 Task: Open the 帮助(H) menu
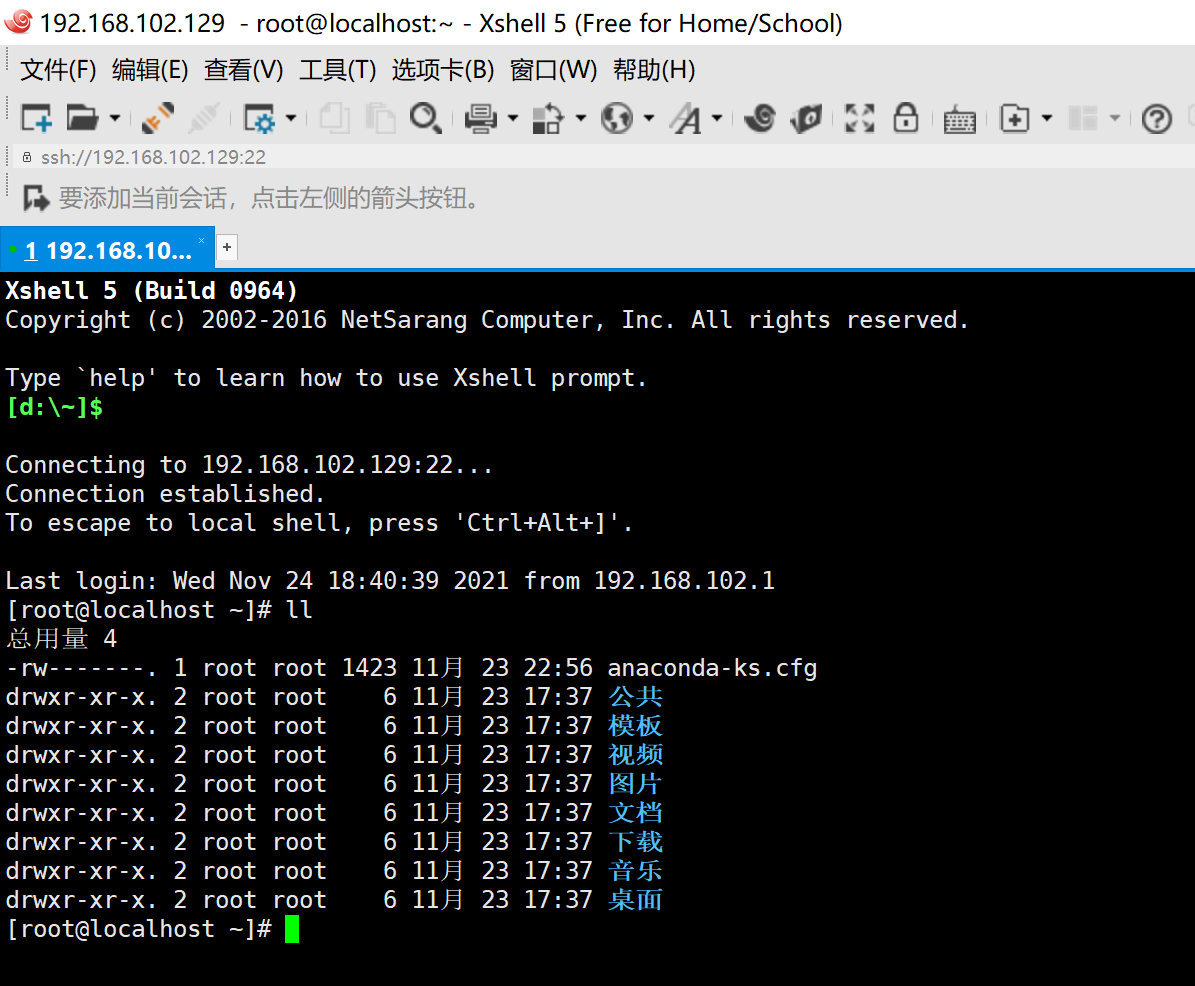[x=654, y=70]
